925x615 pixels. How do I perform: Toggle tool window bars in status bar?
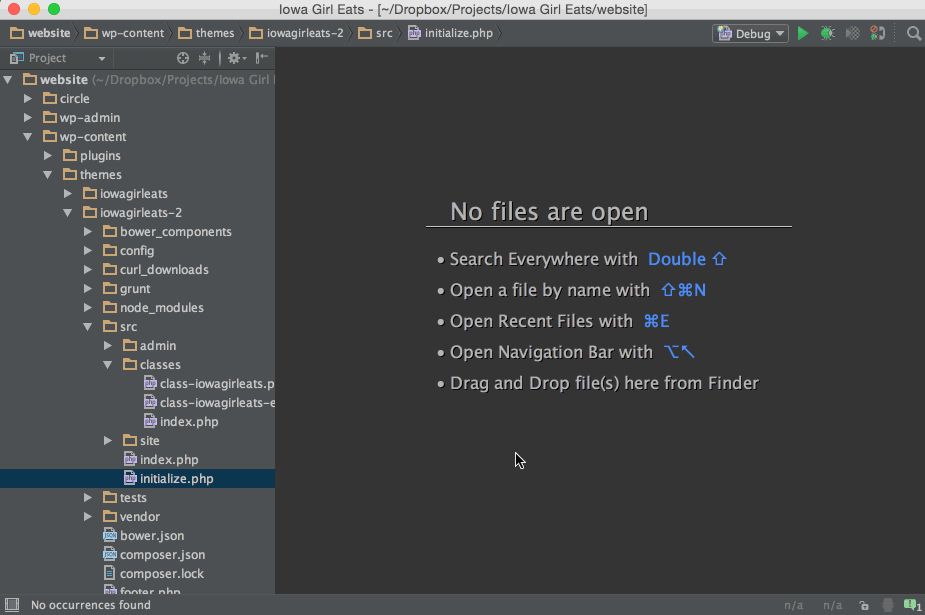[12, 604]
